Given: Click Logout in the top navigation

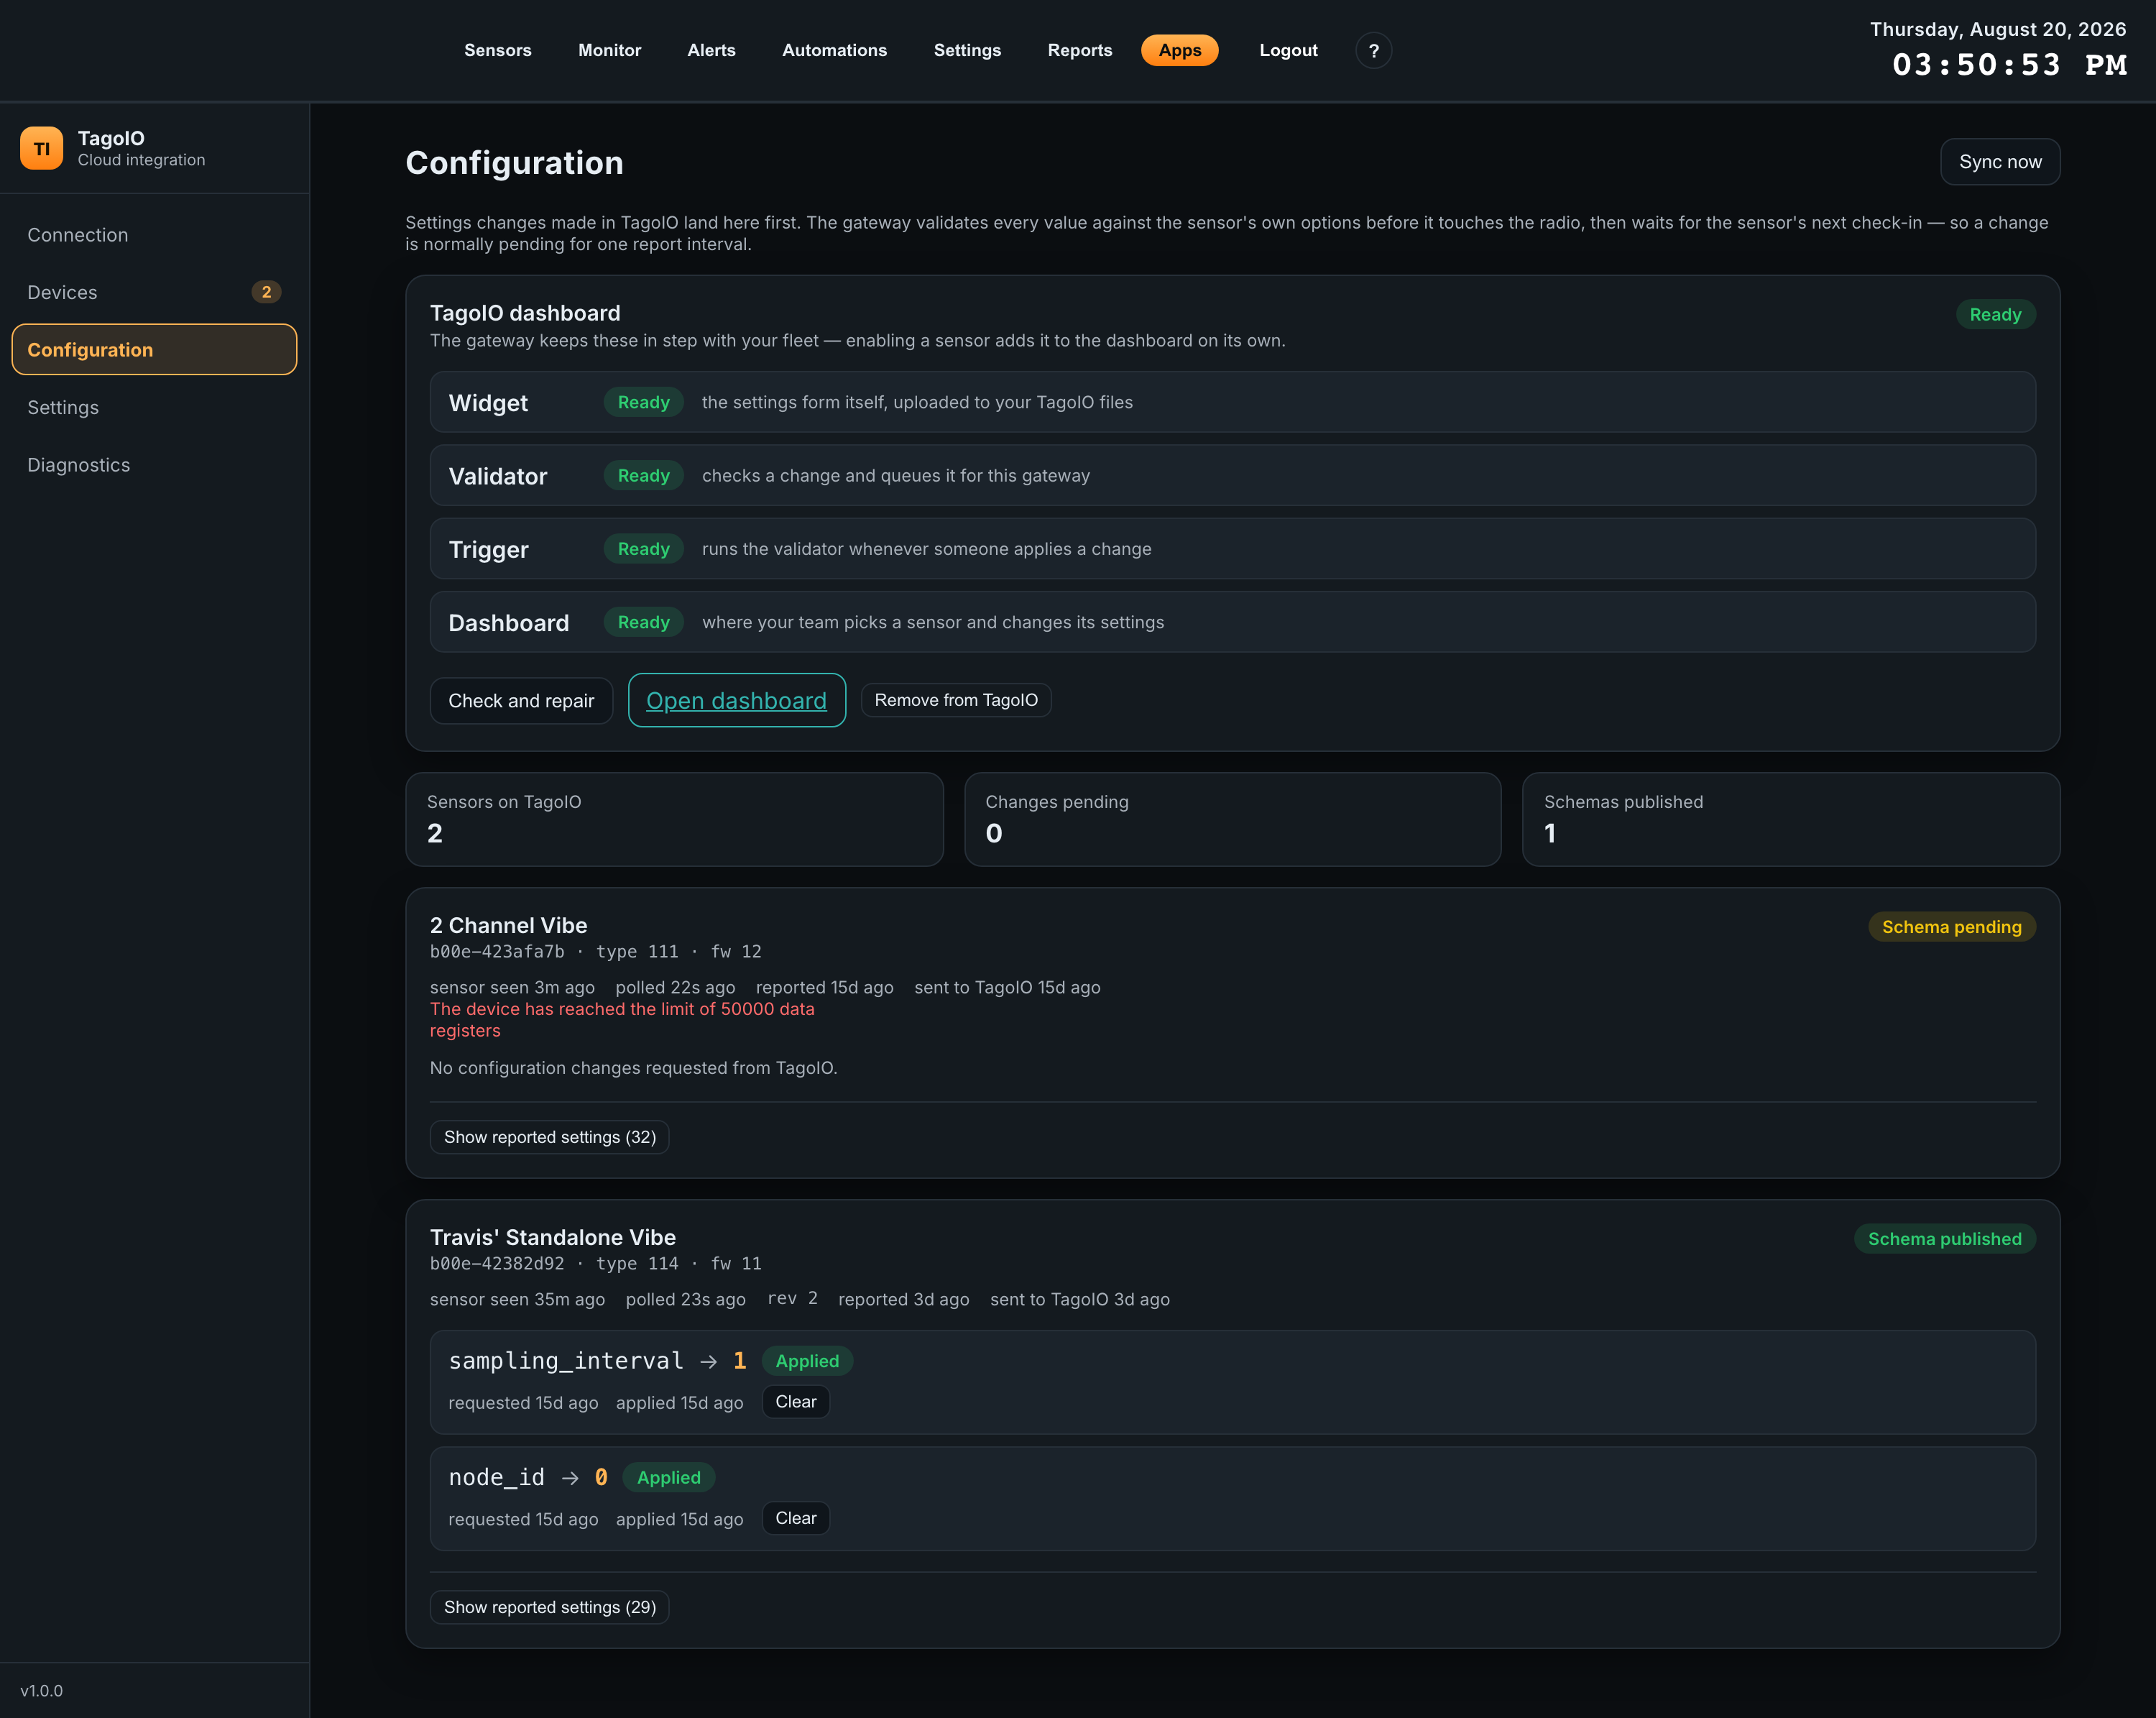Looking at the screenshot, I should click(1288, 50).
